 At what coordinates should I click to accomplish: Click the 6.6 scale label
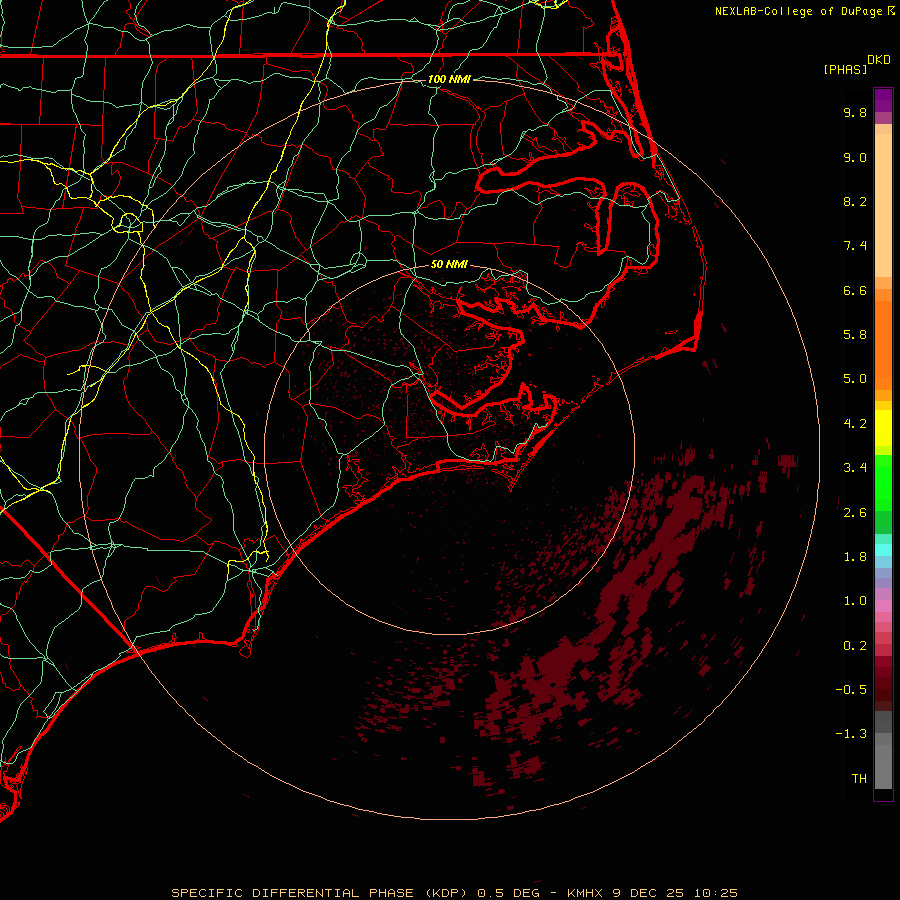(x=855, y=290)
